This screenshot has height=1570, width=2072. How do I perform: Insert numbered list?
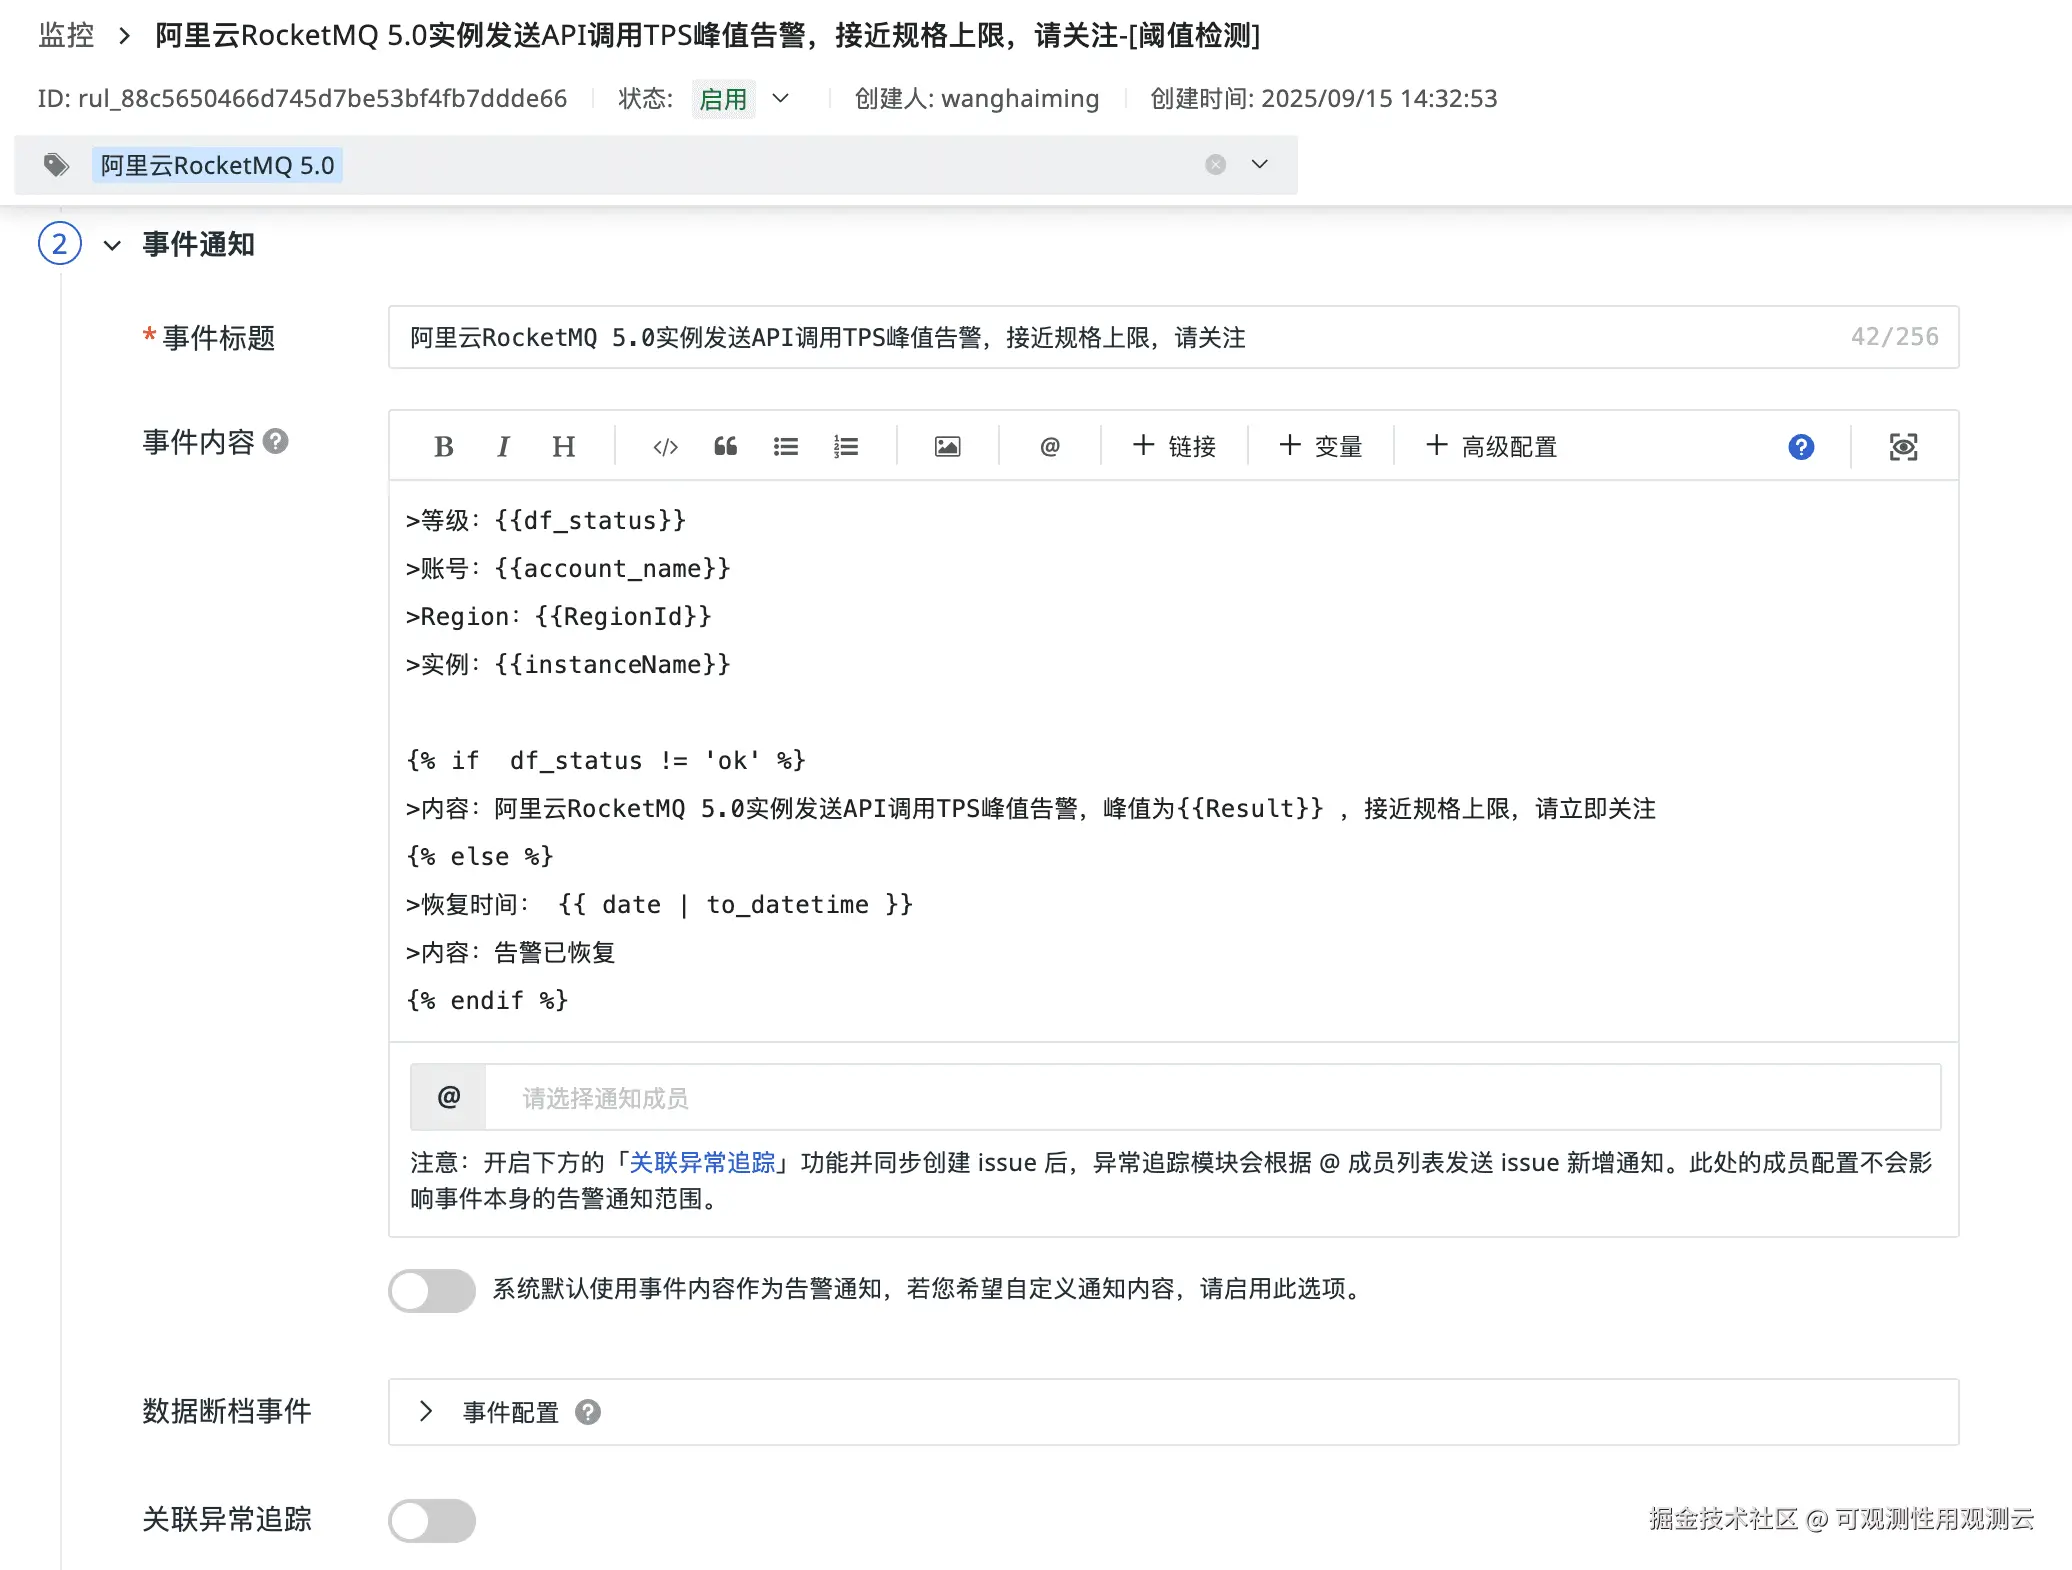point(846,447)
